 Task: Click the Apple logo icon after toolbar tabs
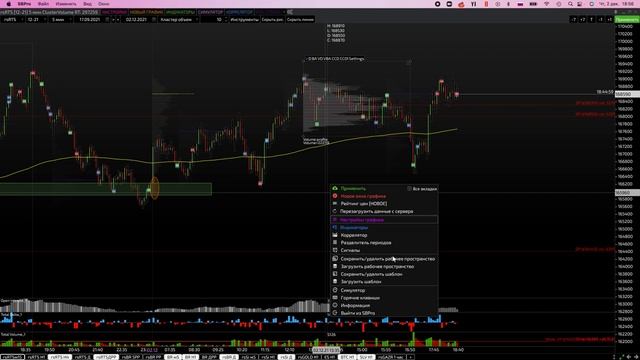[290, 12]
